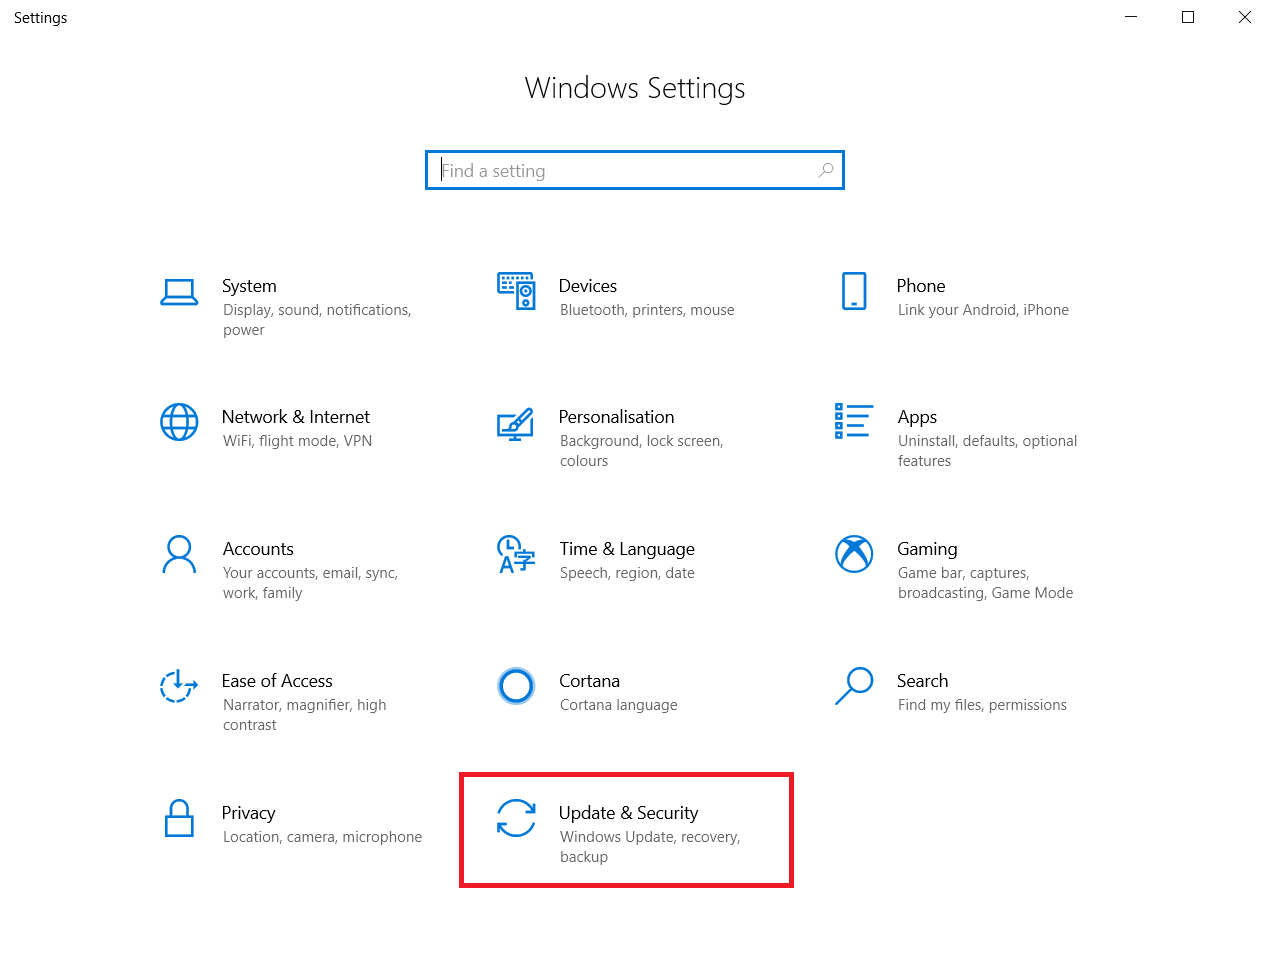Viewport: 1271px width, 966px height.
Task: Focus the Find a setting search field
Action: coord(635,170)
